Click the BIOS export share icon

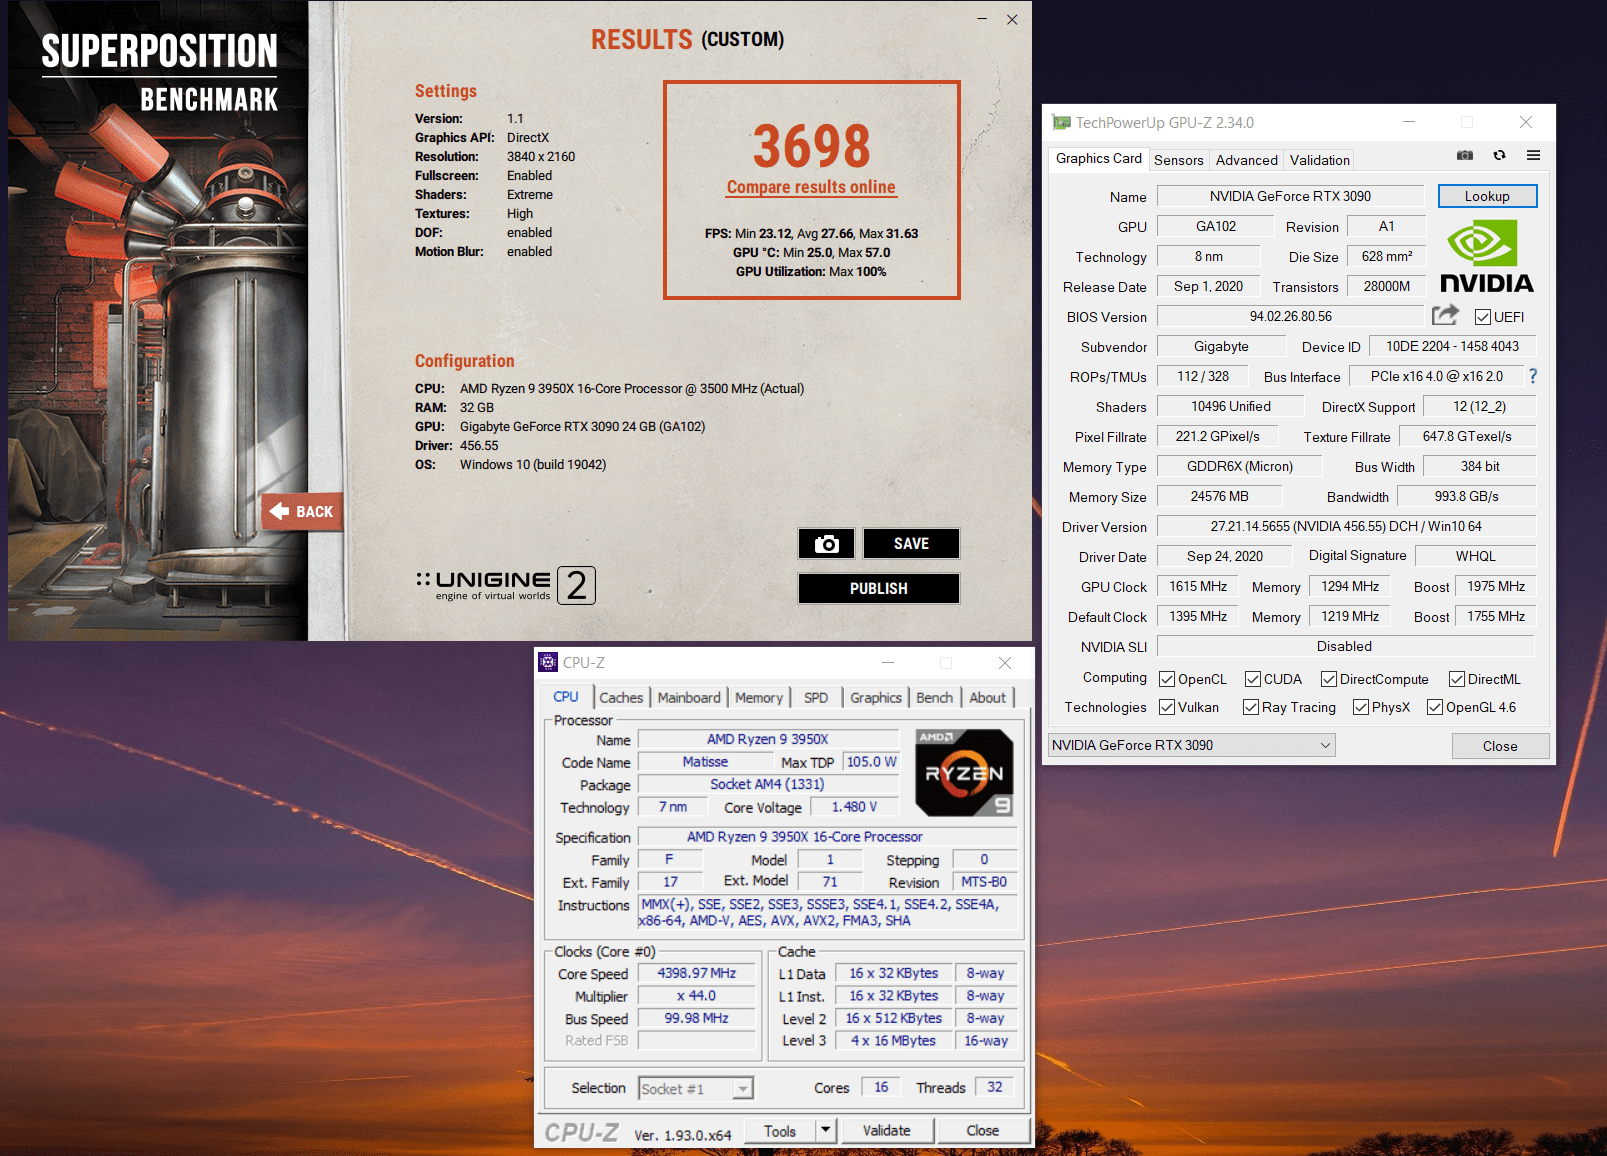pyautogui.click(x=1445, y=315)
